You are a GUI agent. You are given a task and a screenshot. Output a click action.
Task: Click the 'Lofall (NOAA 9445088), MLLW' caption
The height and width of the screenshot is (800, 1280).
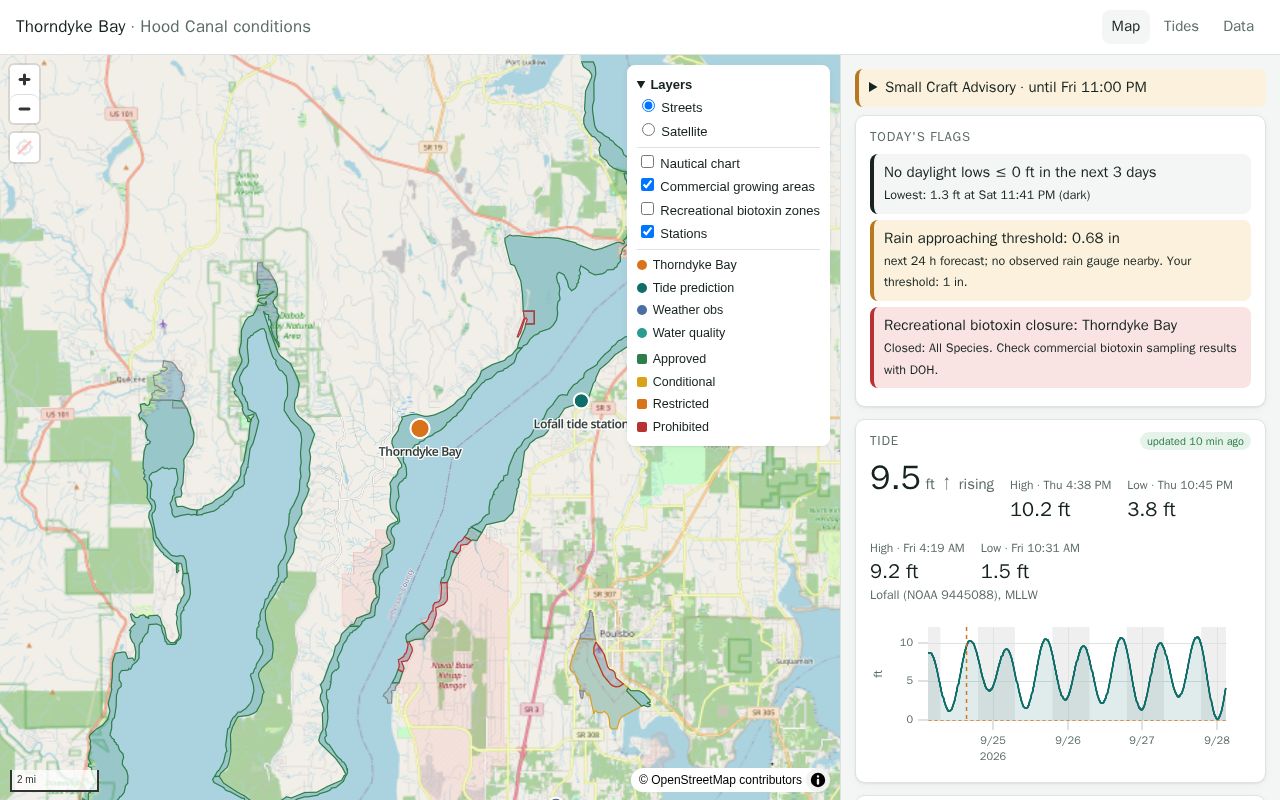click(x=954, y=595)
